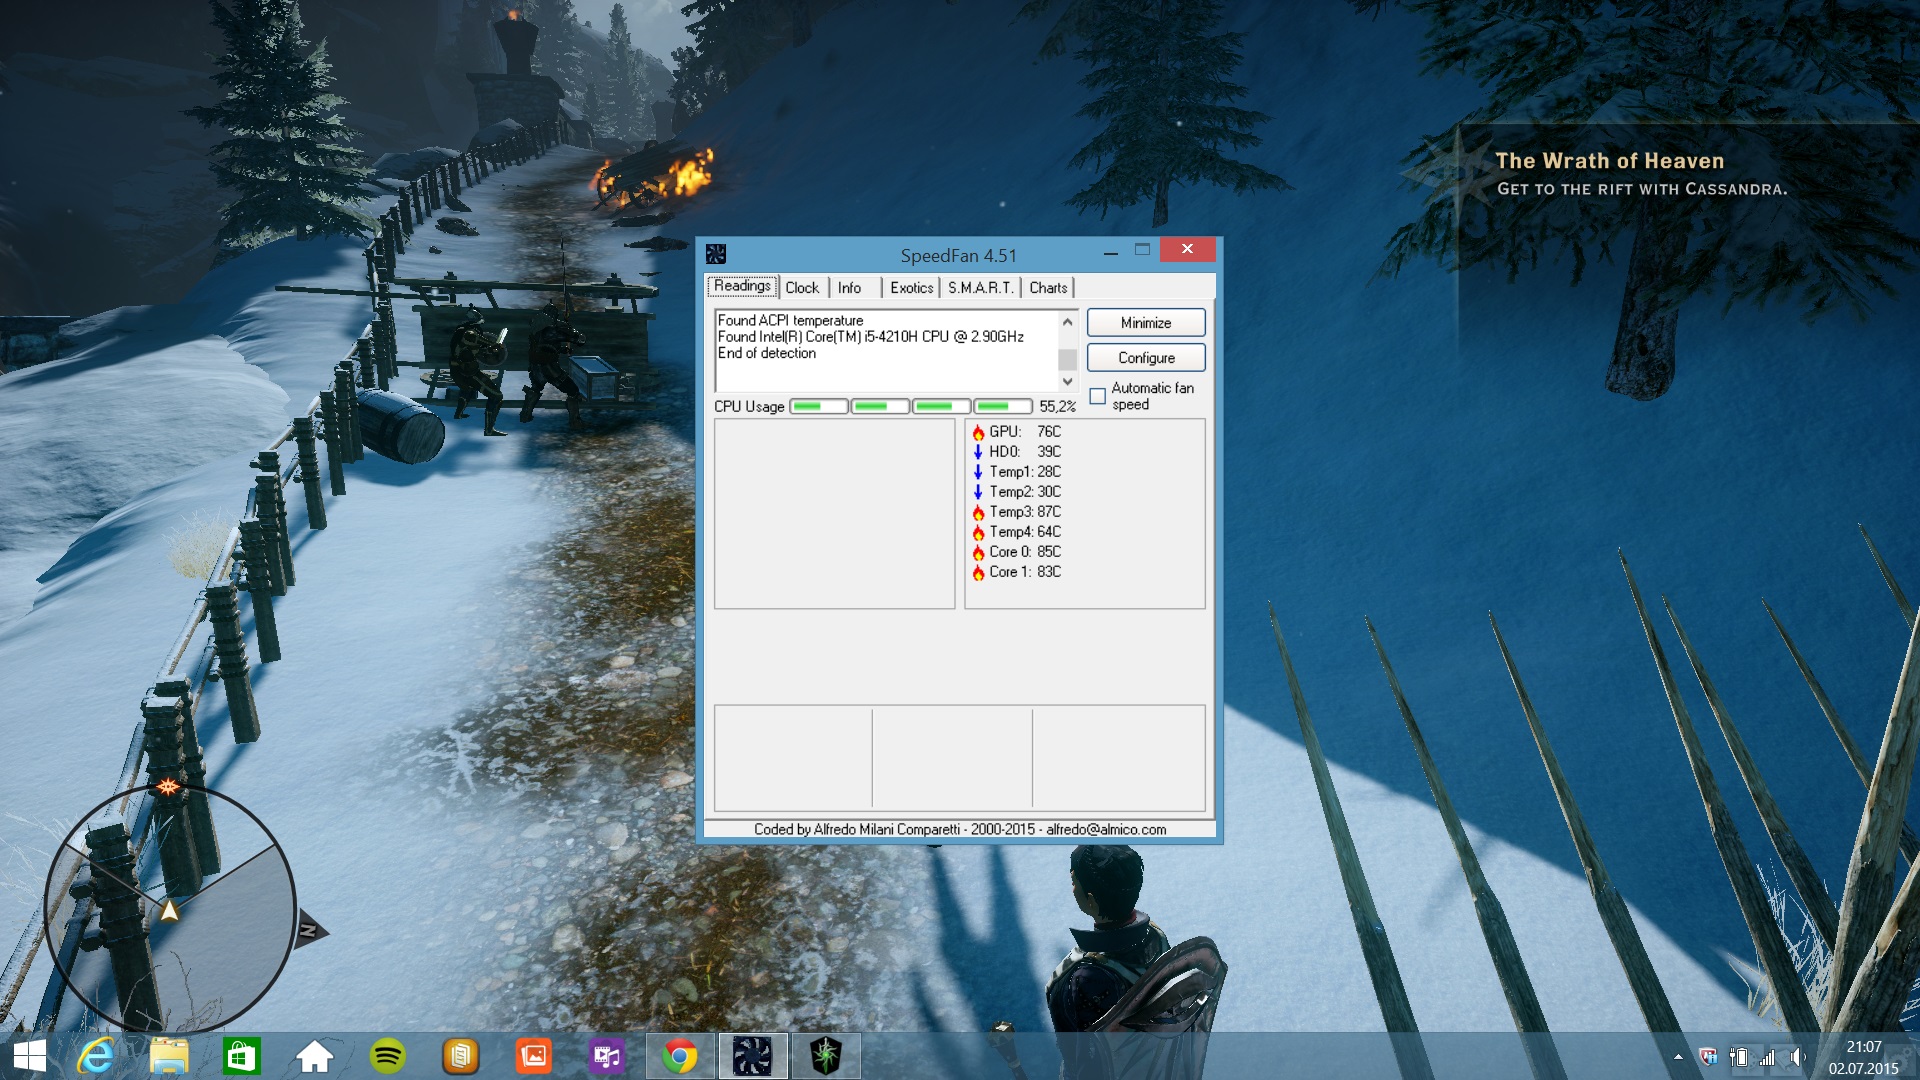Click the game minimap compass
The height and width of the screenshot is (1080, 1920).
(x=170, y=908)
